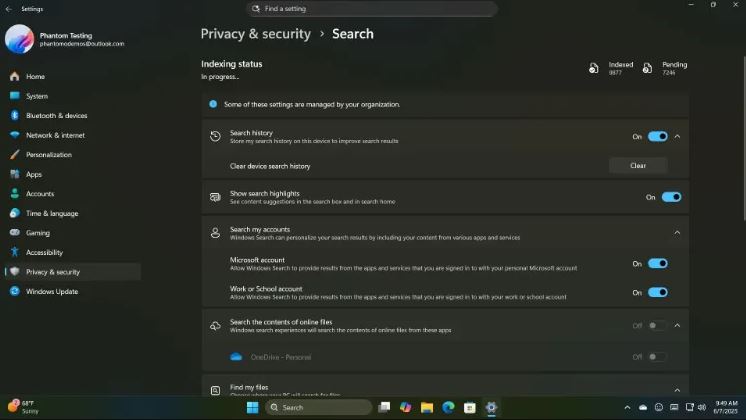Open Accessibility figure icon
The width and height of the screenshot is (746, 420).
15,252
